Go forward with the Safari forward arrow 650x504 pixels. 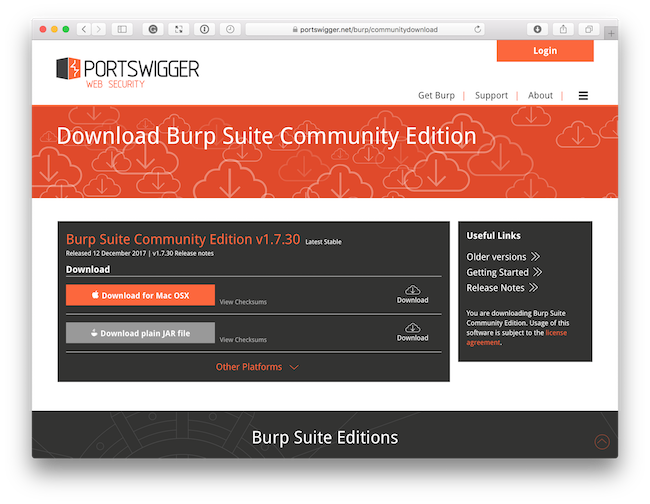(x=99, y=29)
